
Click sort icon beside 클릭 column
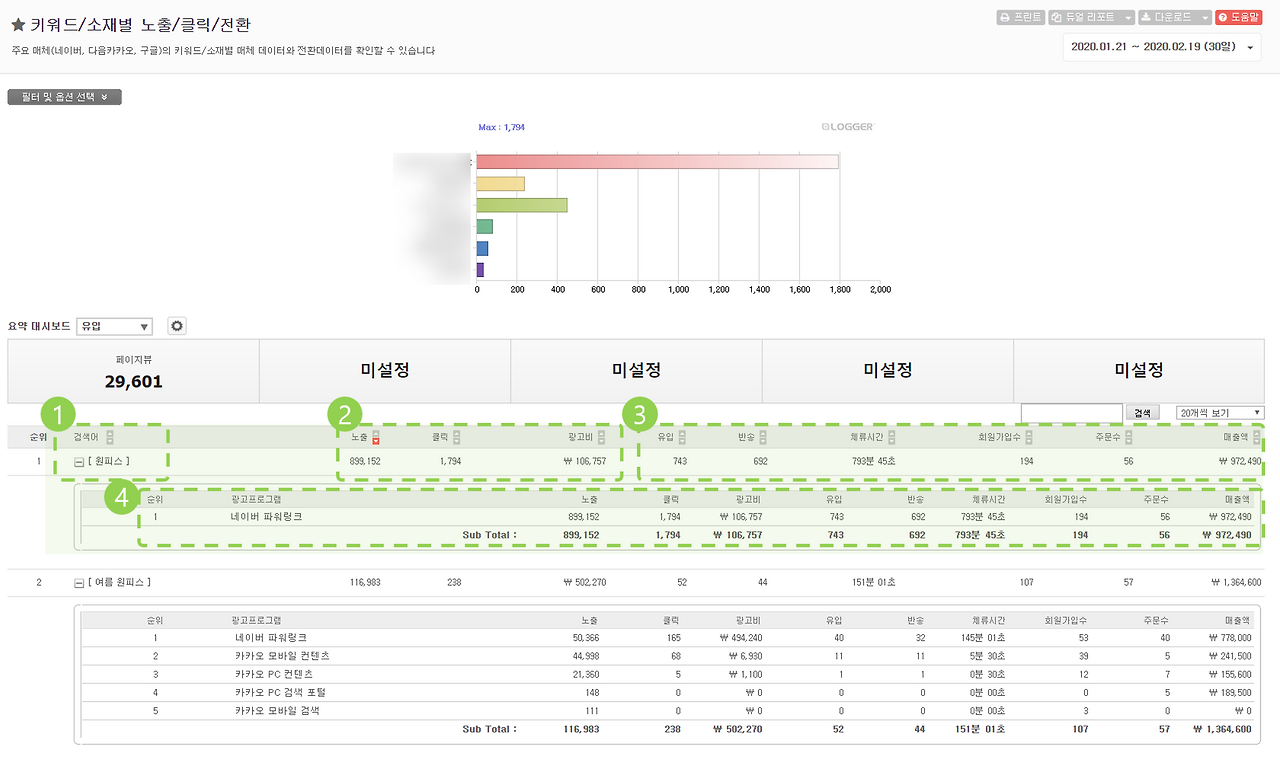click(456, 437)
